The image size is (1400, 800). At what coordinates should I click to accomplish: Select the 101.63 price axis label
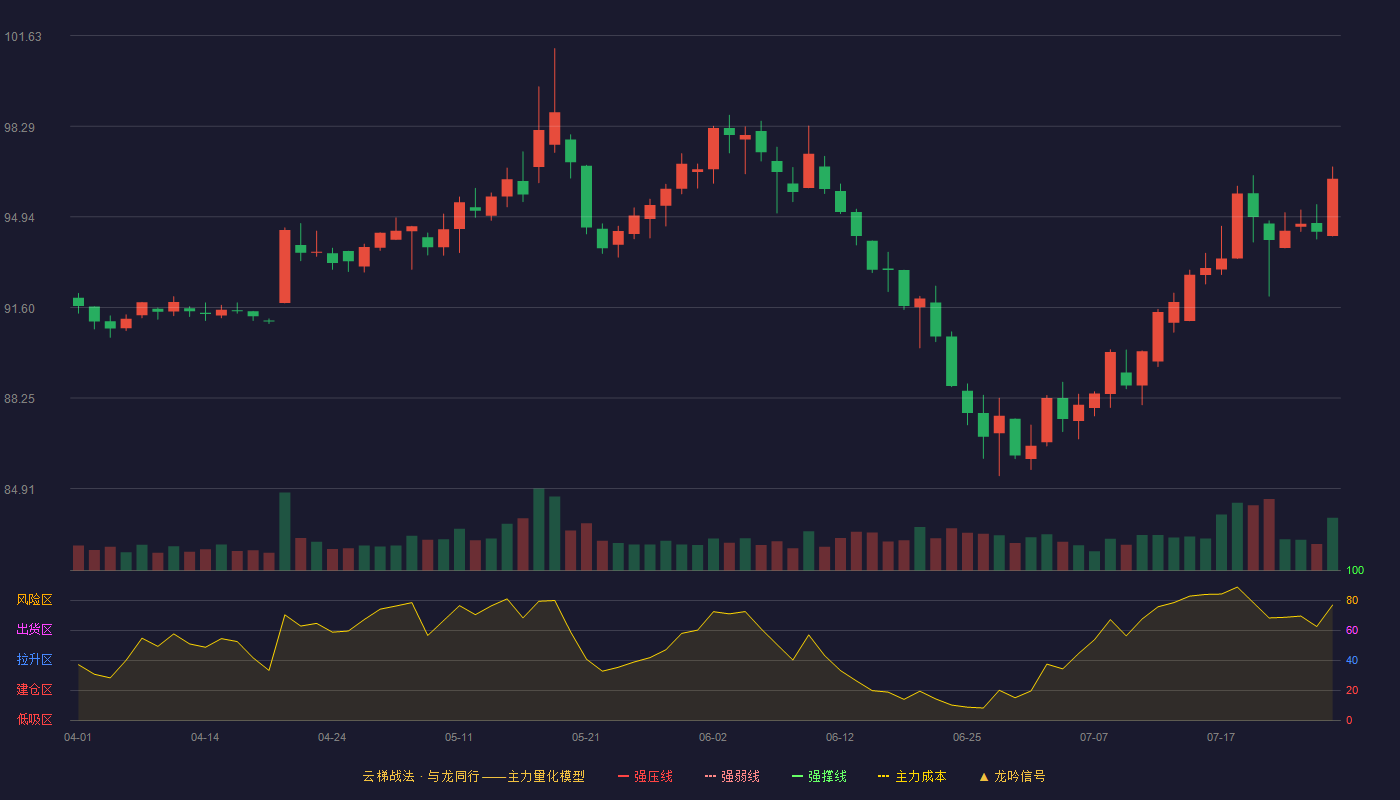23,37
